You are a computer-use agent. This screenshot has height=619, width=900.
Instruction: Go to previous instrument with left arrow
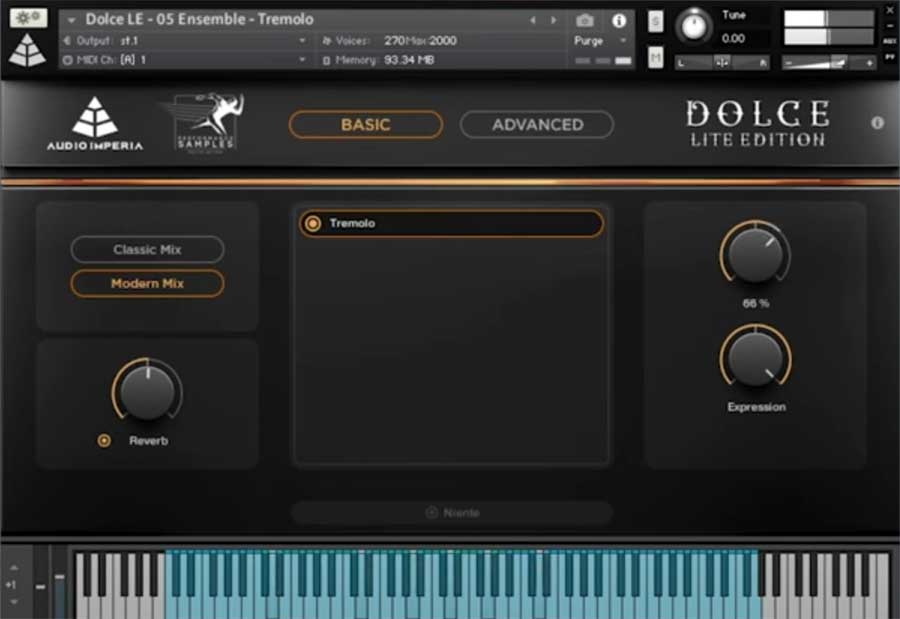coord(533,20)
